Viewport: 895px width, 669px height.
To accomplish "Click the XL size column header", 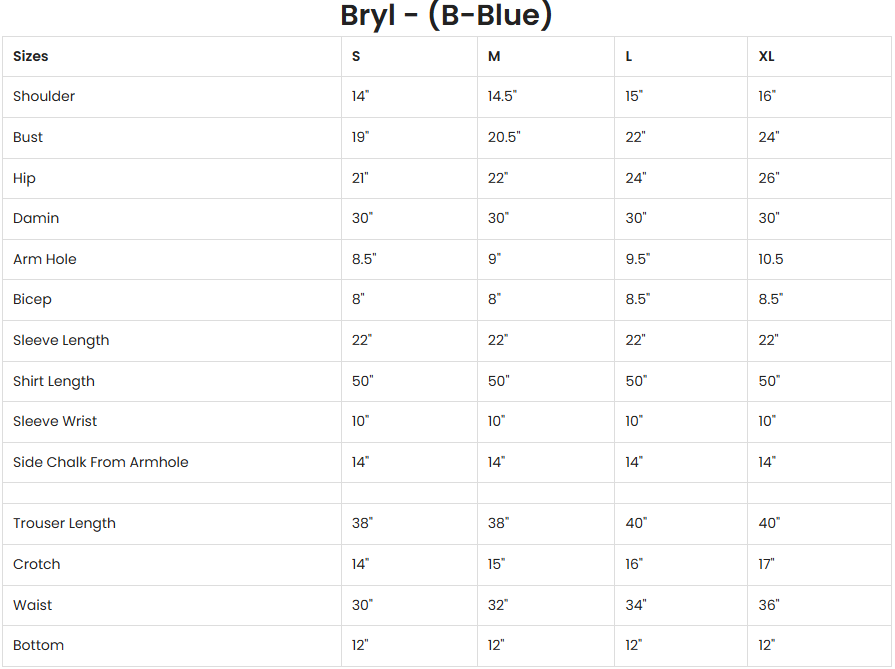I will pyautogui.click(x=766, y=56).
